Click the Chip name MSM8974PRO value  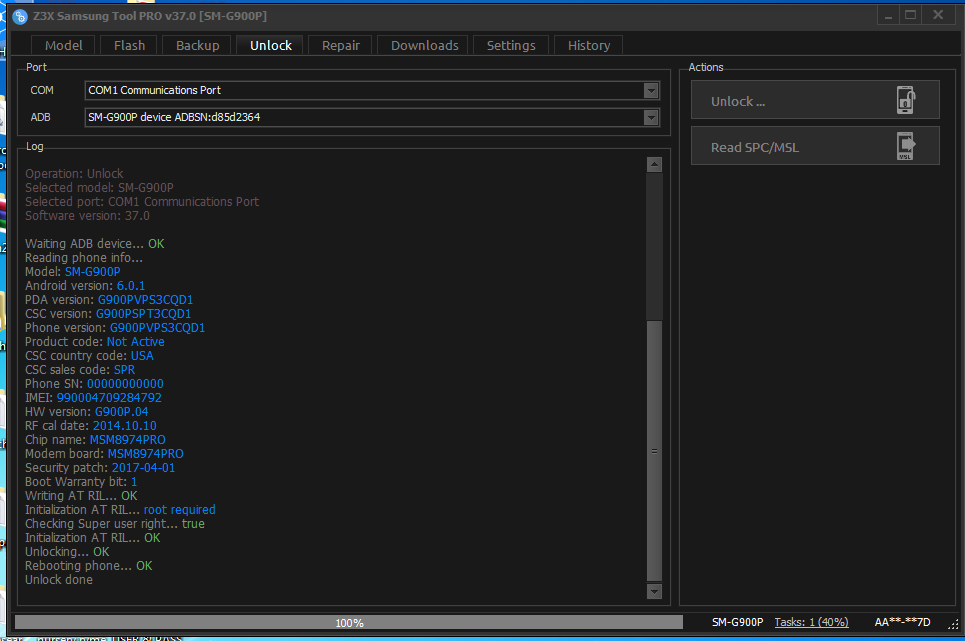(x=127, y=440)
